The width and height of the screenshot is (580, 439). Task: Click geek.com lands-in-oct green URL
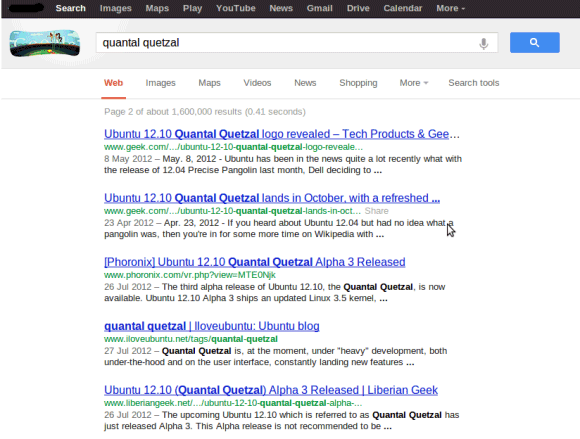point(232,211)
